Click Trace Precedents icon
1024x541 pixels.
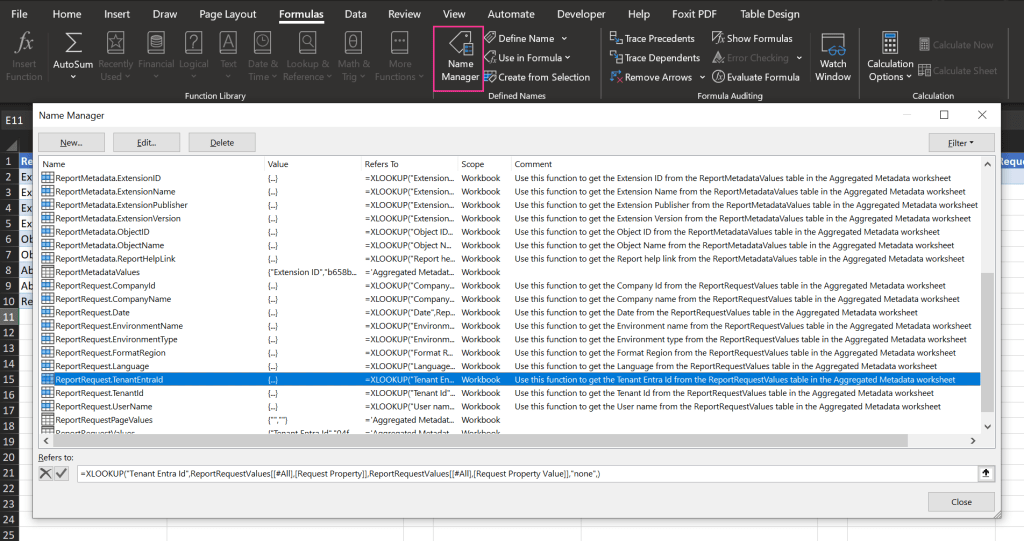(x=616, y=38)
